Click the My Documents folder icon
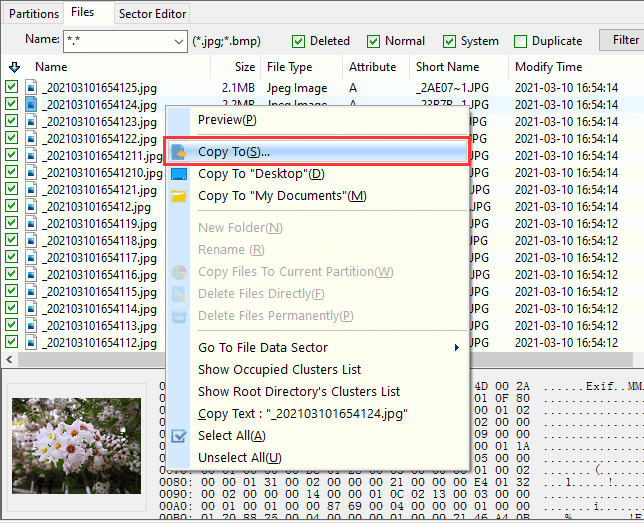The height and width of the screenshot is (523, 644). pyautogui.click(x=179, y=196)
